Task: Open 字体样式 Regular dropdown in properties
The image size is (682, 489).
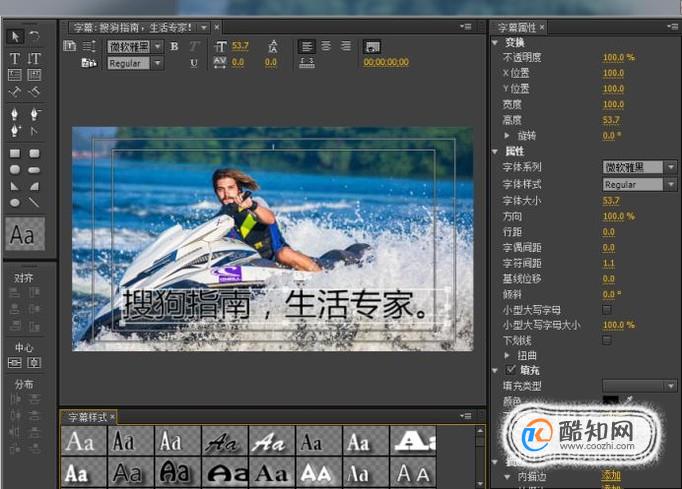Action: click(x=671, y=184)
